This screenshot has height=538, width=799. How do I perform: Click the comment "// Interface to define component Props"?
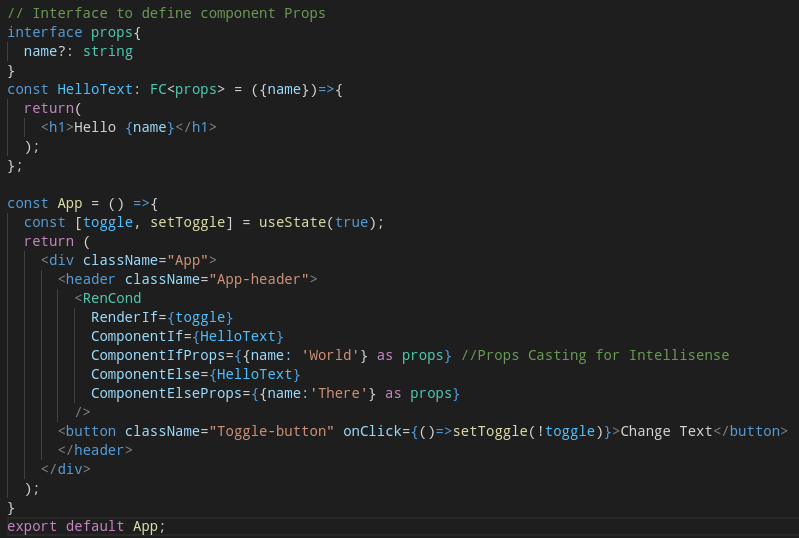coord(166,13)
